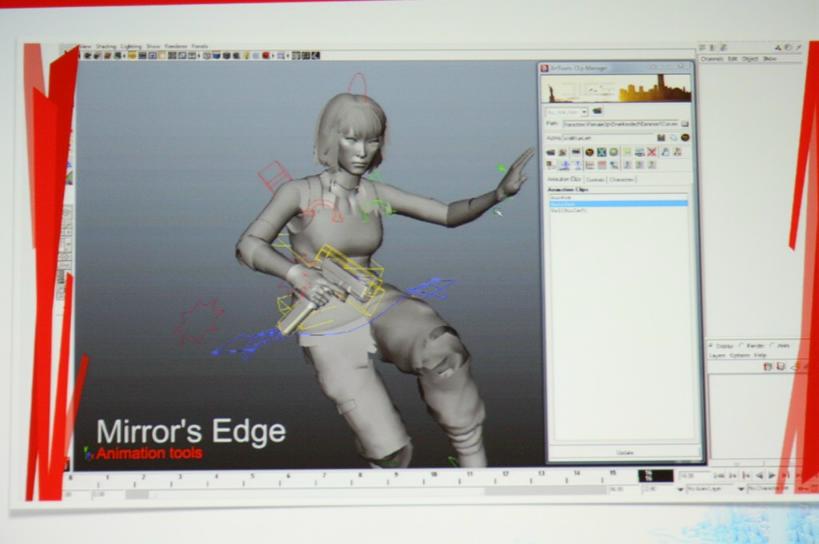Click the second layer icon in the layer editor
Screen dimensions: 819x544
pyautogui.click(x=780, y=366)
